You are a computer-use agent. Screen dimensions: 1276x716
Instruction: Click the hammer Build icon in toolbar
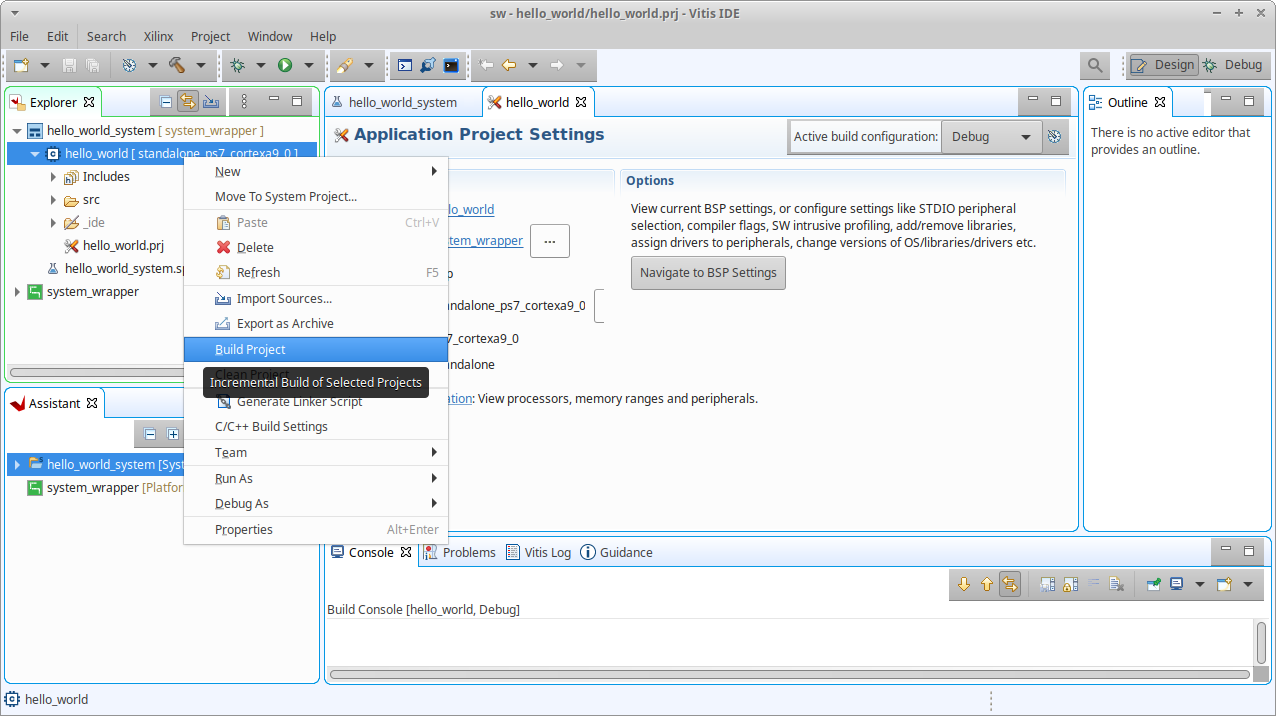[177, 65]
